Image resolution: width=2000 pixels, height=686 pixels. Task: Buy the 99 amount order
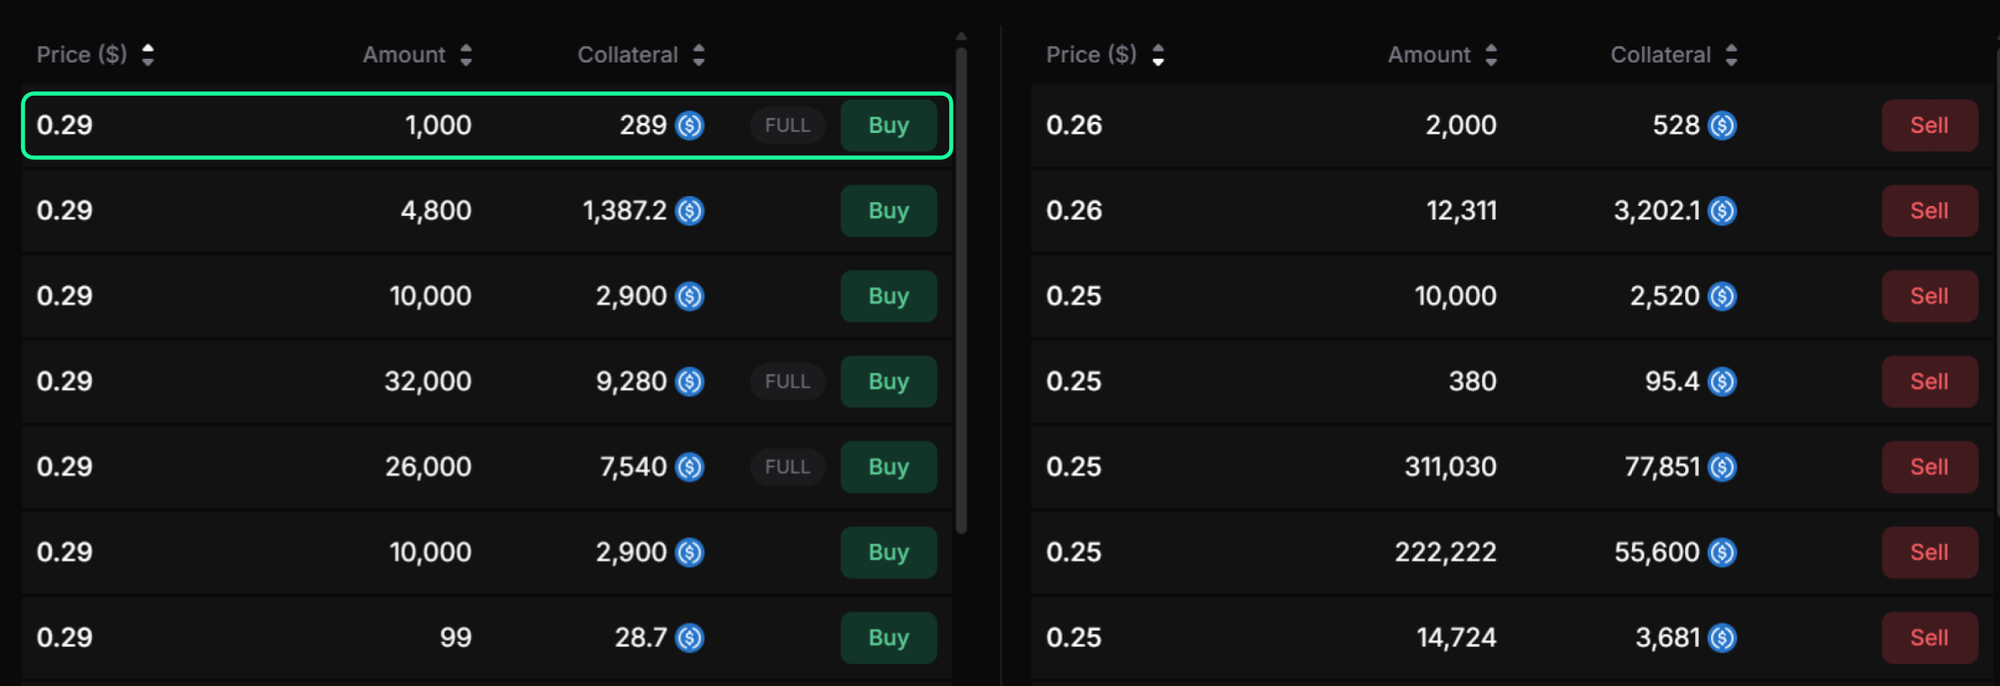coord(888,638)
